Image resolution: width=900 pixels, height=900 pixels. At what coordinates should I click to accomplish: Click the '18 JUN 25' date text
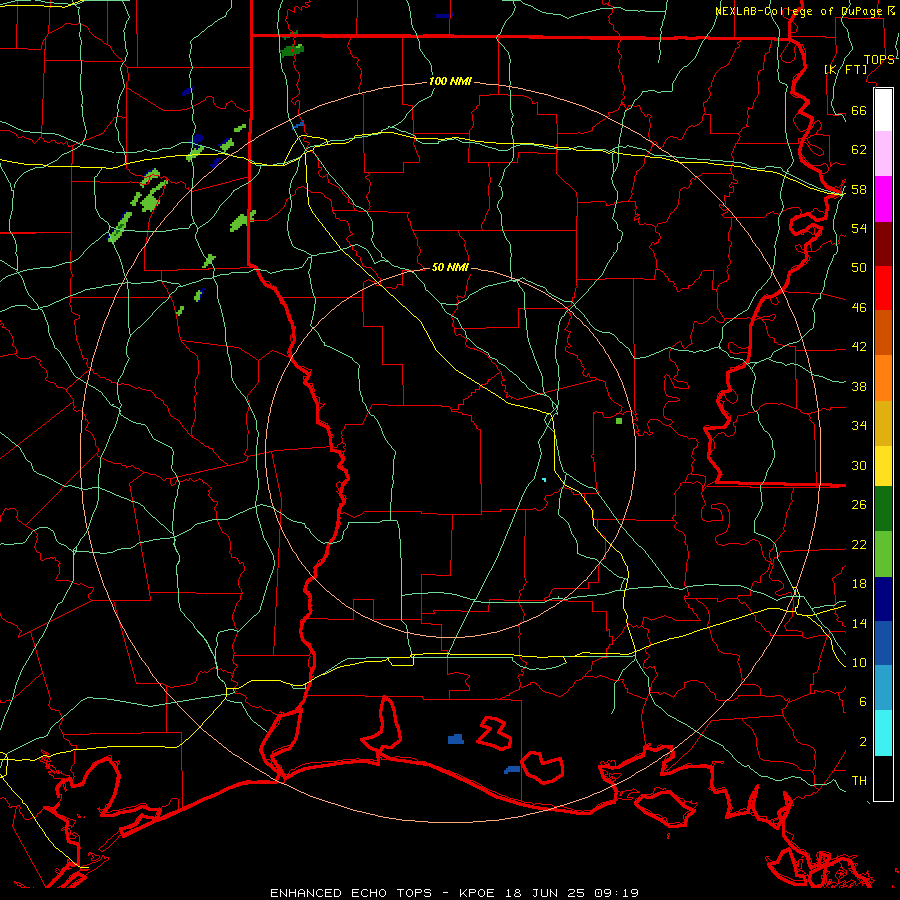545,893
